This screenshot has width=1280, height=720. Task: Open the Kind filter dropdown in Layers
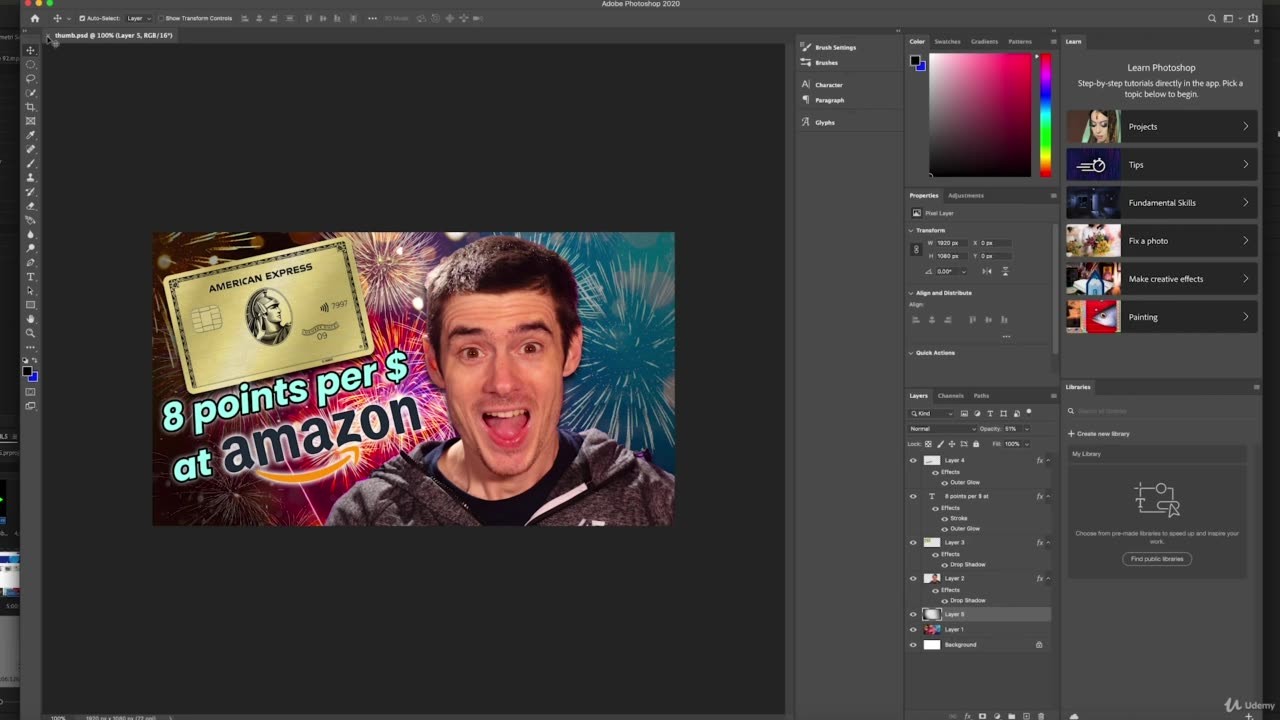click(931, 413)
